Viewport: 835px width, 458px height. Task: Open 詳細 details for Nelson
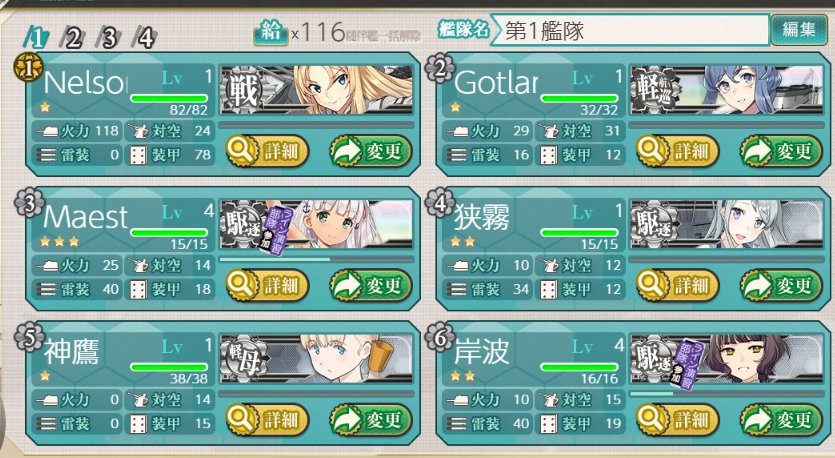tap(267, 151)
